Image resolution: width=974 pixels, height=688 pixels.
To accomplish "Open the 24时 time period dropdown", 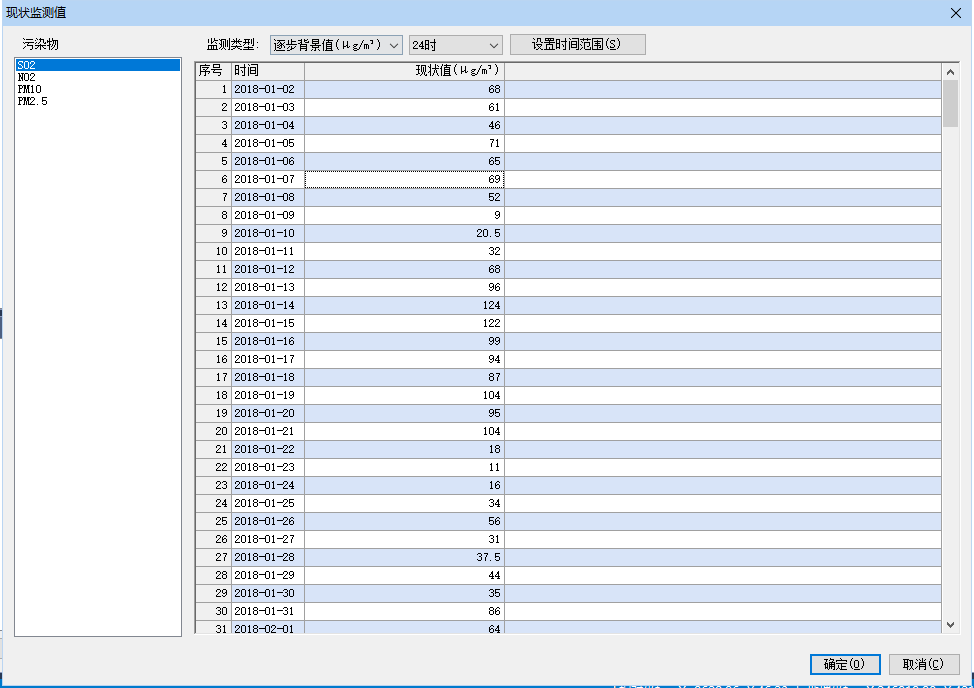I will (x=455, y=45).
